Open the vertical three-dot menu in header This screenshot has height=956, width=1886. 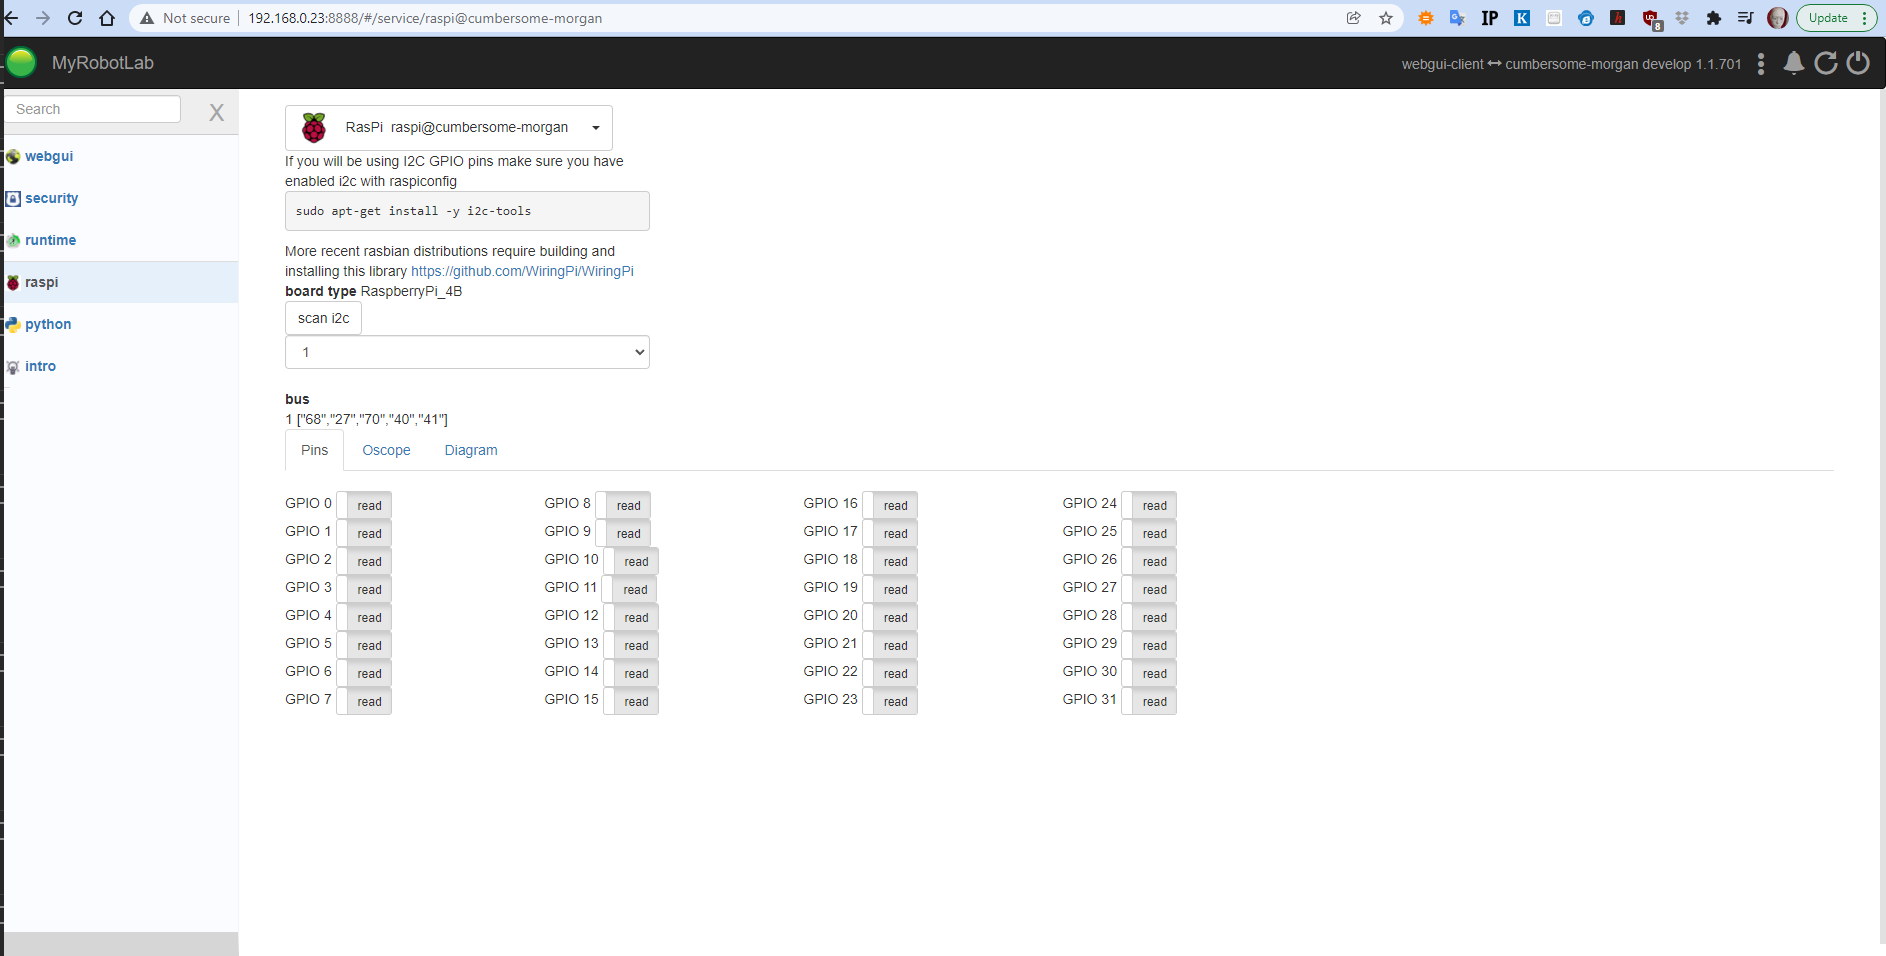[x=1761, y=63]
